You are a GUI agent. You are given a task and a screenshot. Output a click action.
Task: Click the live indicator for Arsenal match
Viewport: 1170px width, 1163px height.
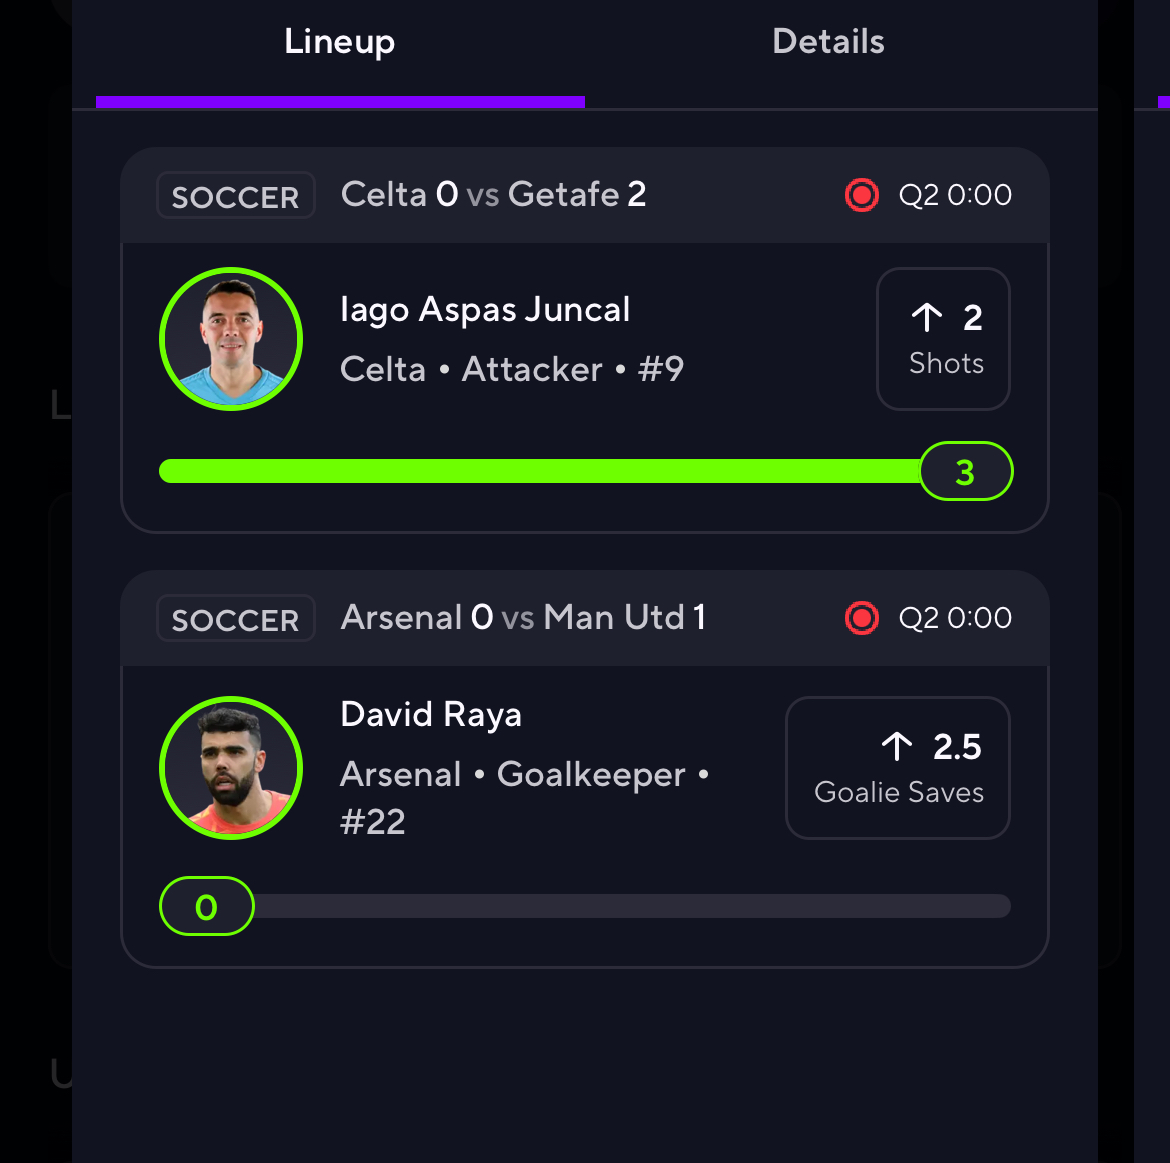click(861, 618)
